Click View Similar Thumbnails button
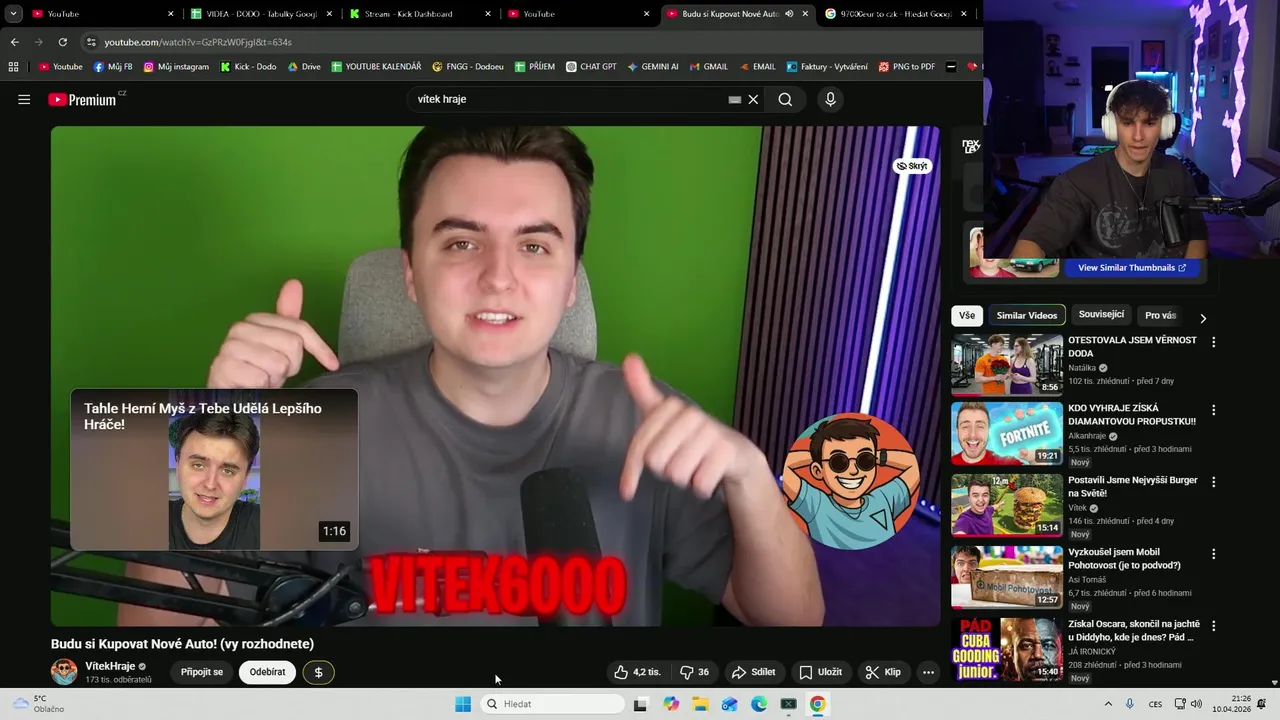 [x=1132, y=268]
